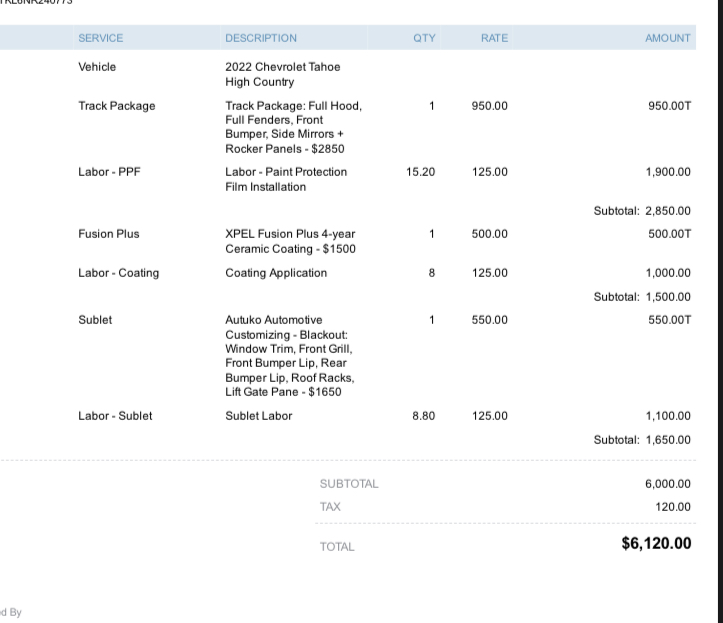The height and width of the screenshot is (623, 723).
Task: Click the 15.20 quantity value
Action: [x=421, y=172]
